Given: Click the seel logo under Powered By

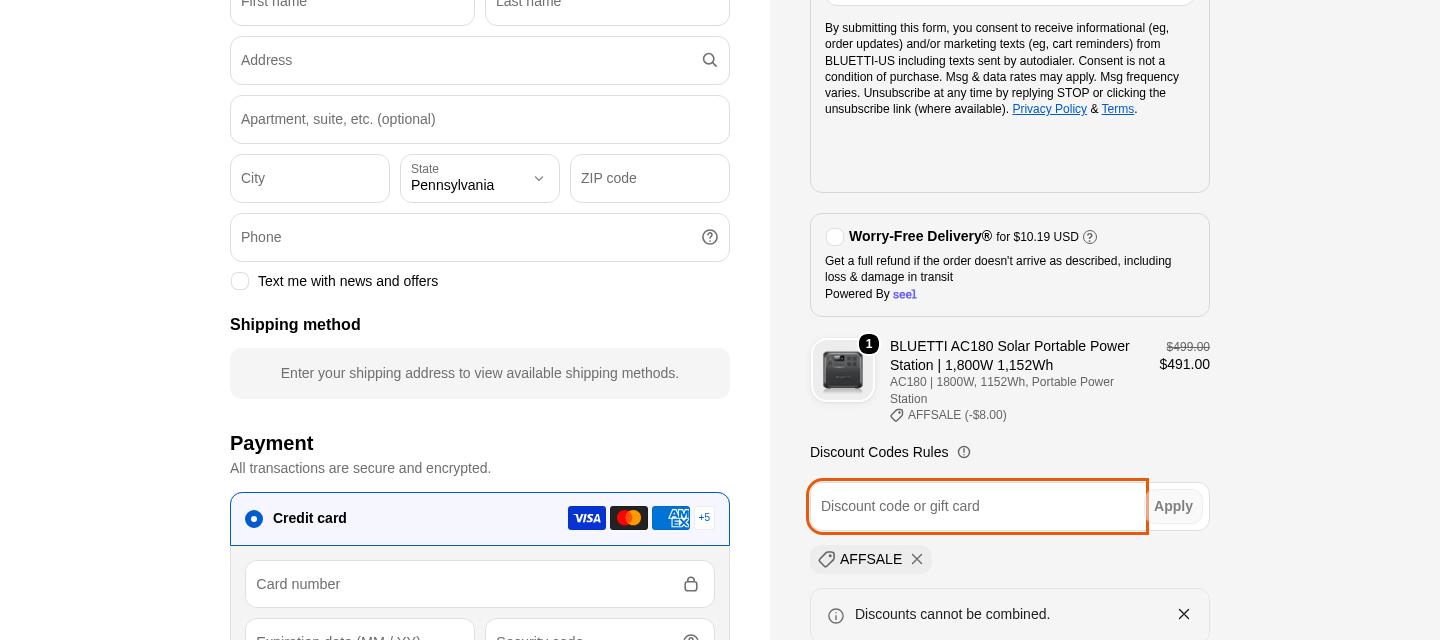Looking at the screenshot, I should coord(905,295).
